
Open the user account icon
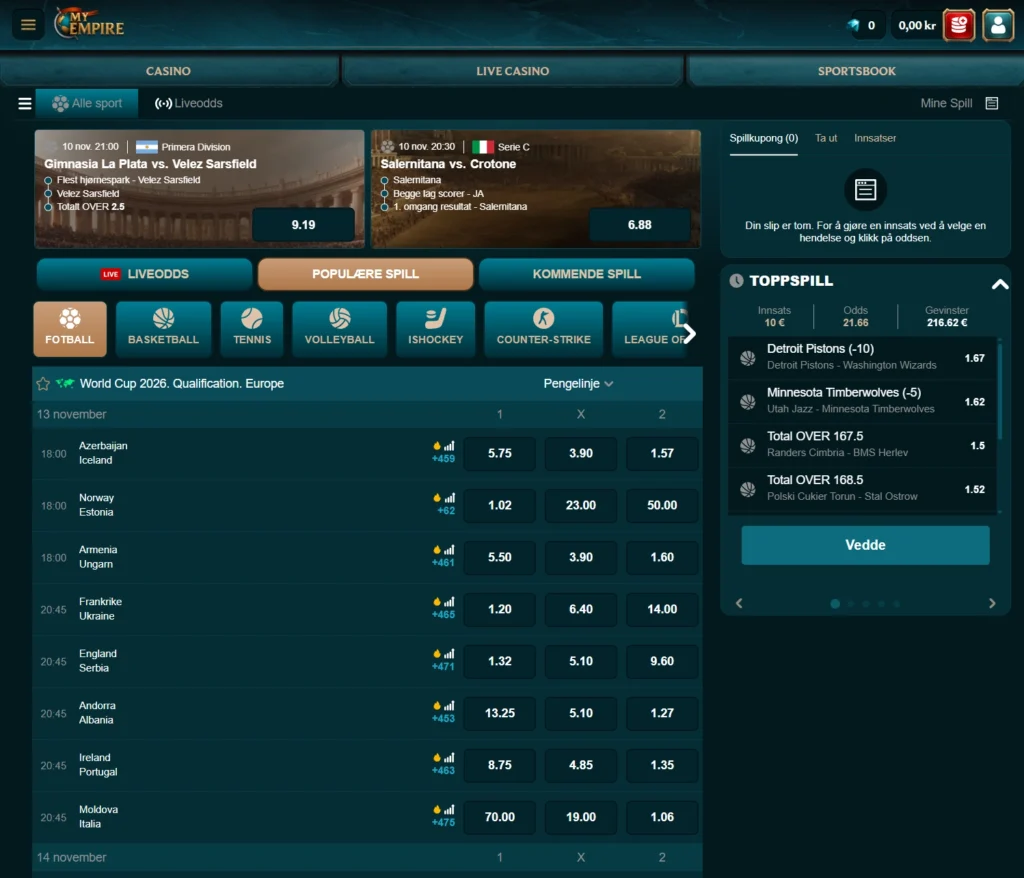pos(998,24)
